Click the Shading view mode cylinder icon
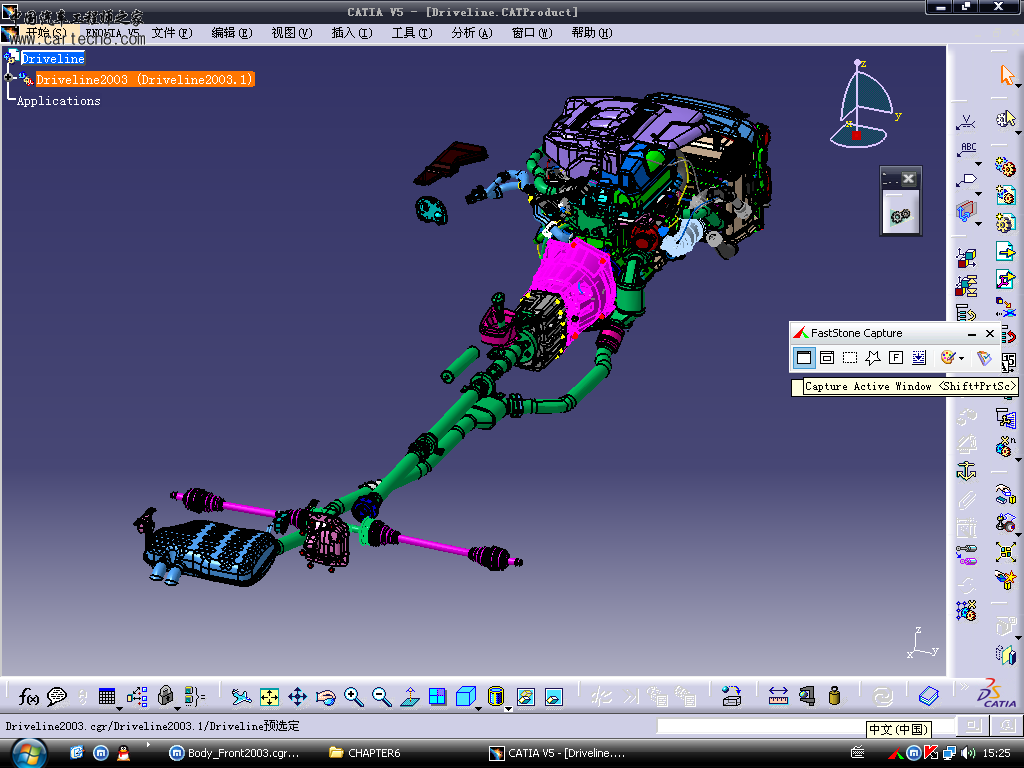Viewport: 1024px width, 768px height. point(496,696)
